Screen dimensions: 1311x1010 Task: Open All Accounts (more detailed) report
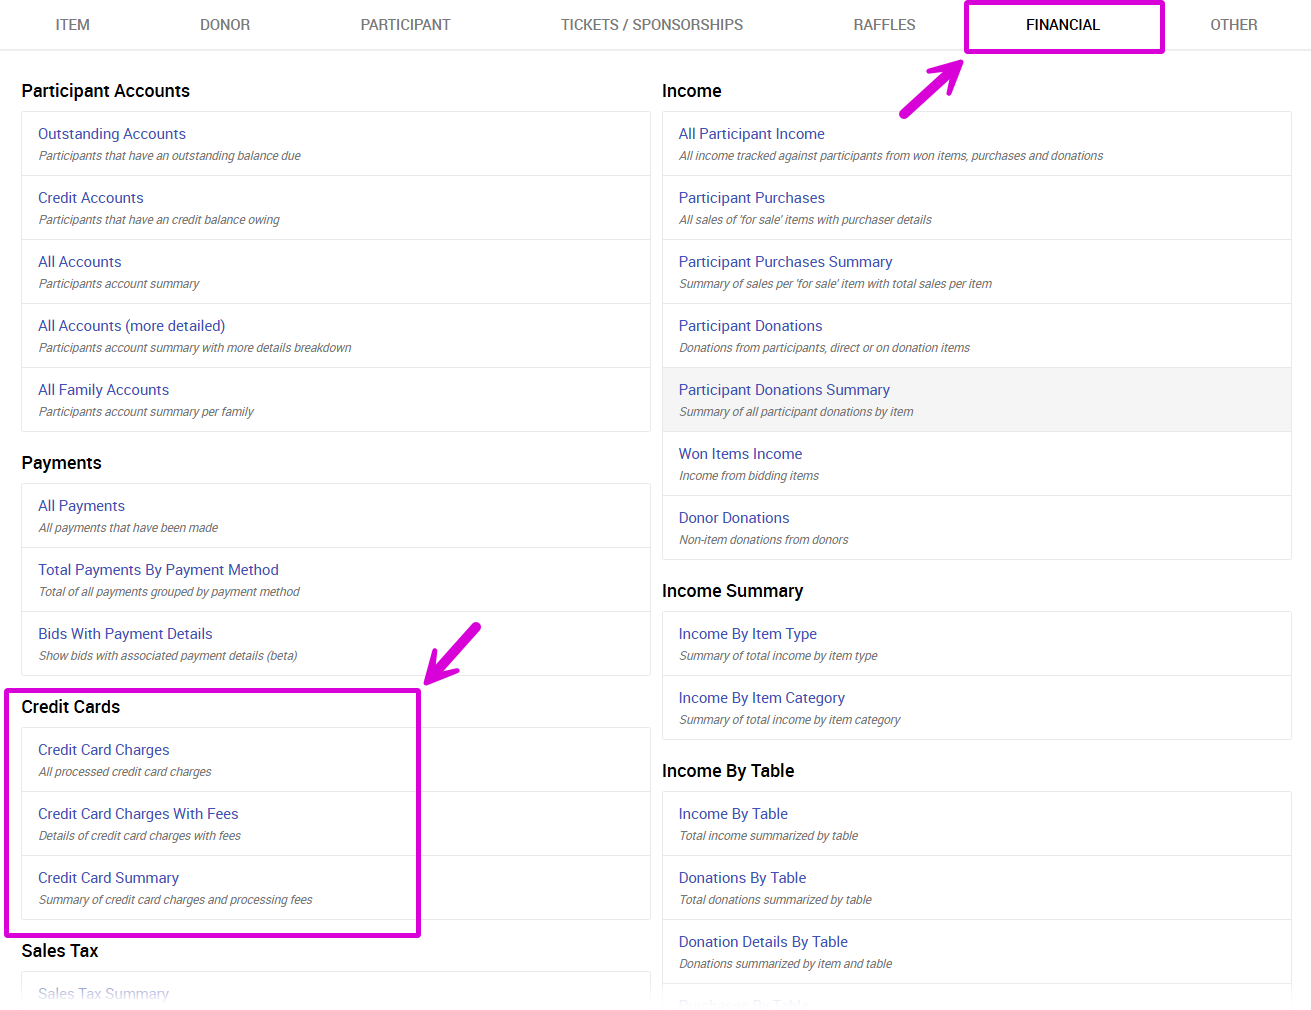tap(131, 326)
